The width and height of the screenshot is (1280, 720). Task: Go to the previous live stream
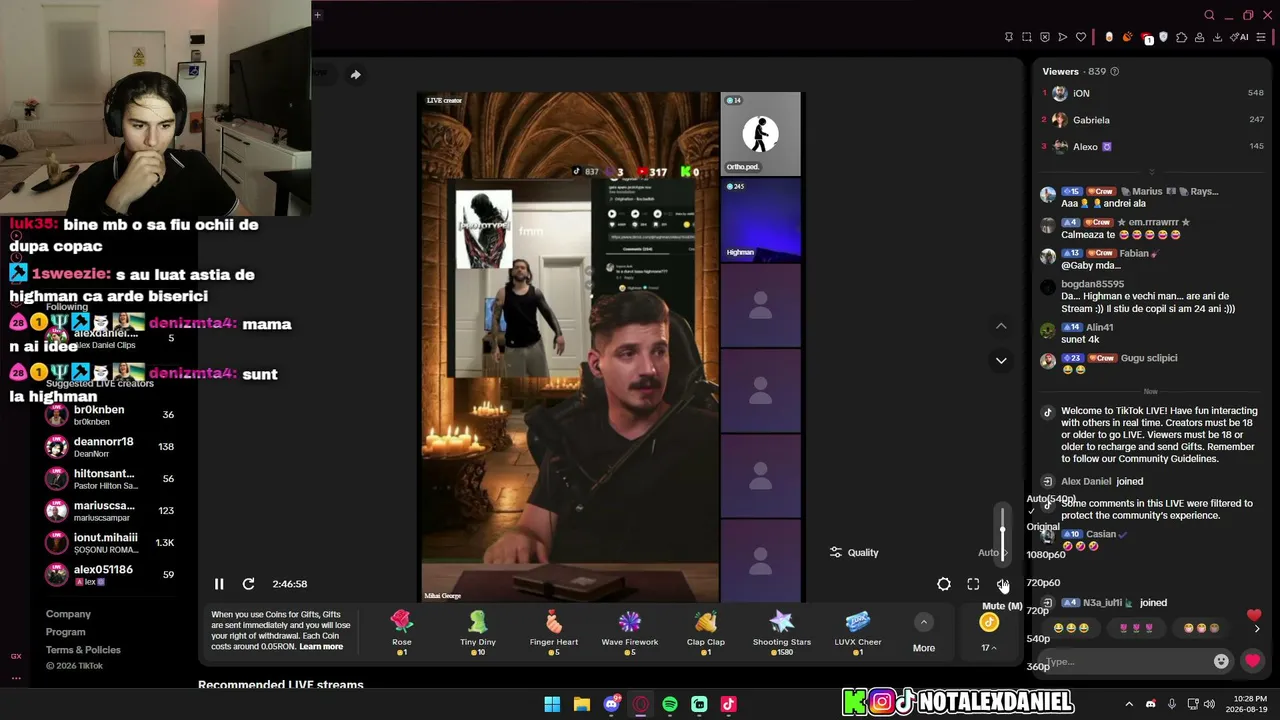coord(1001,326)
